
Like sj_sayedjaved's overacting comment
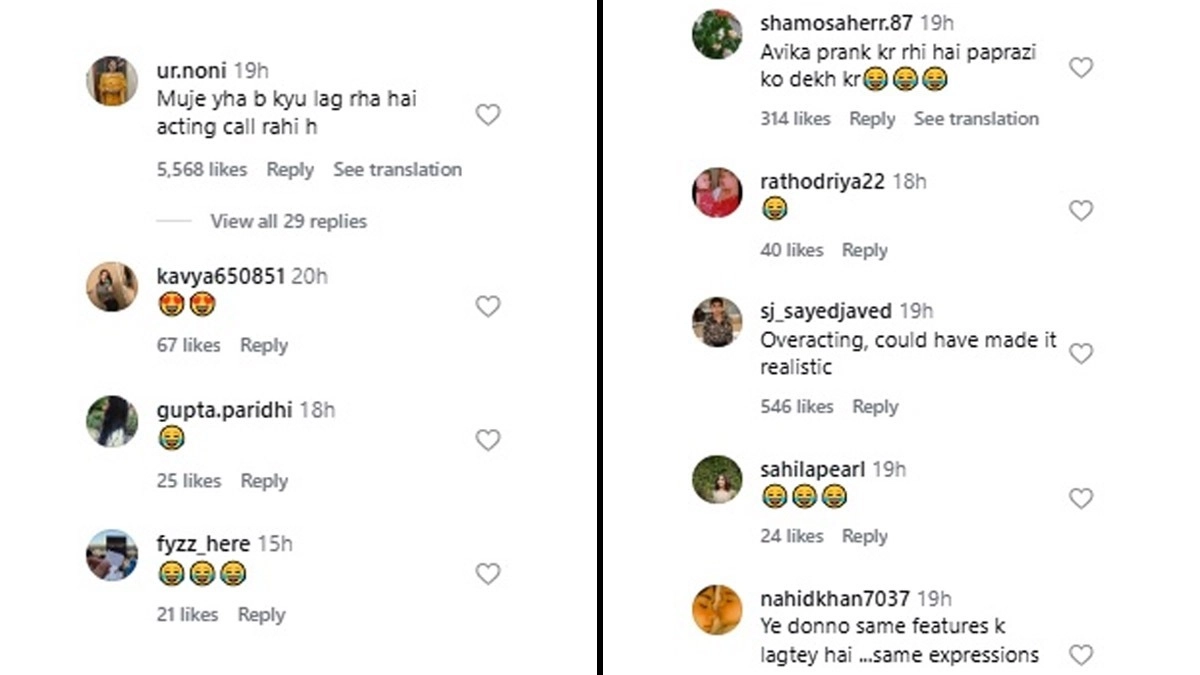point(1080,354)
